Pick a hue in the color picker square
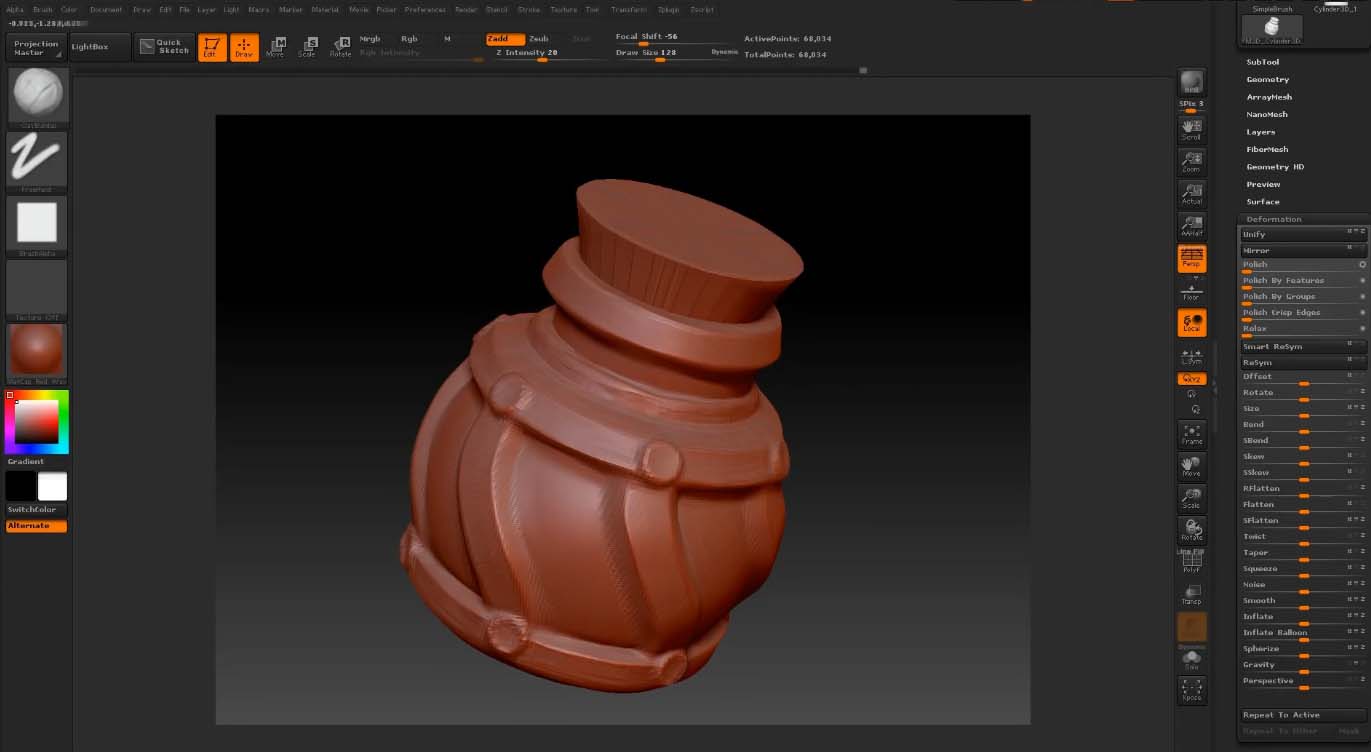1371x752 pixels. 37,422
